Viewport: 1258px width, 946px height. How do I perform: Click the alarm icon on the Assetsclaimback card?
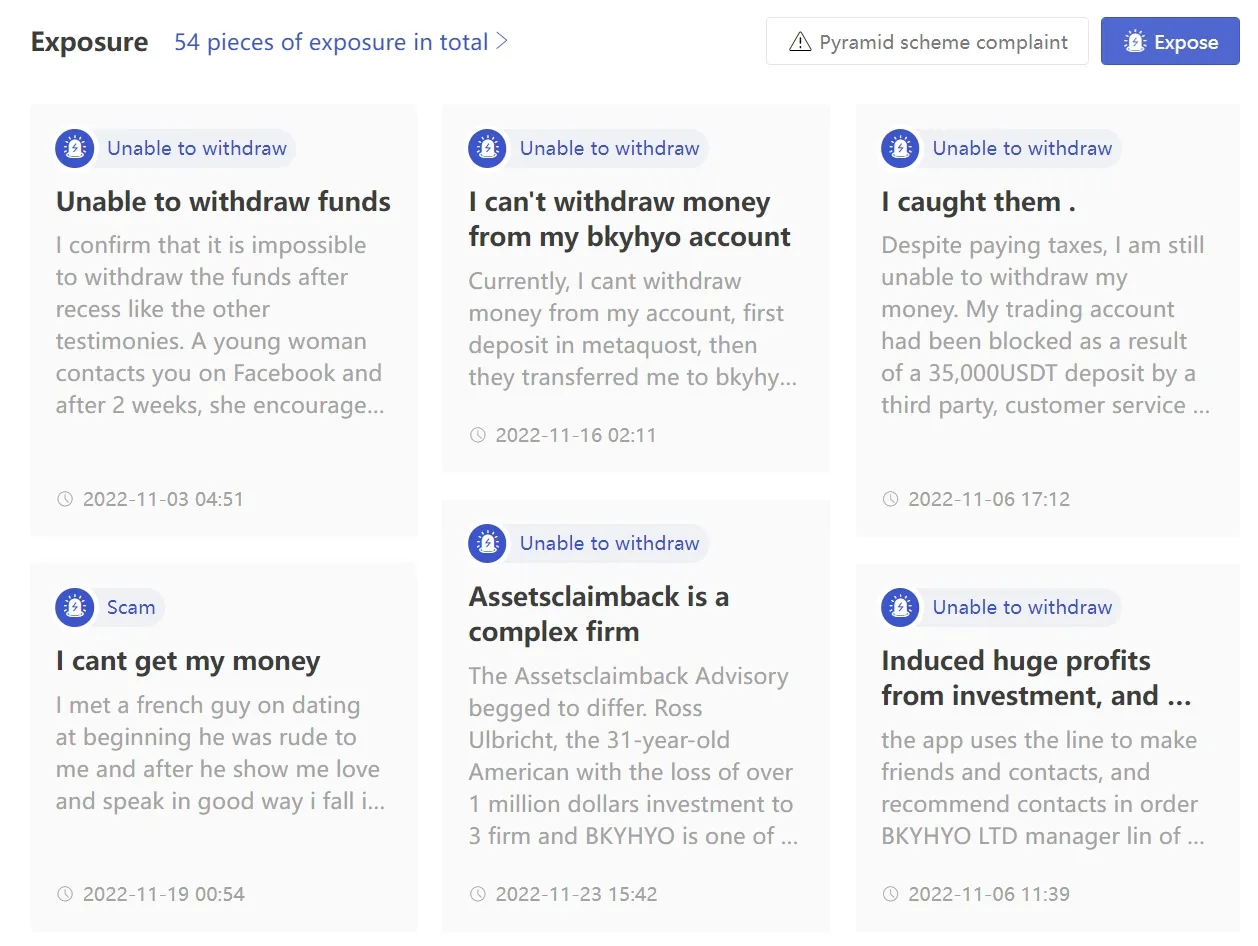point(487,543)
